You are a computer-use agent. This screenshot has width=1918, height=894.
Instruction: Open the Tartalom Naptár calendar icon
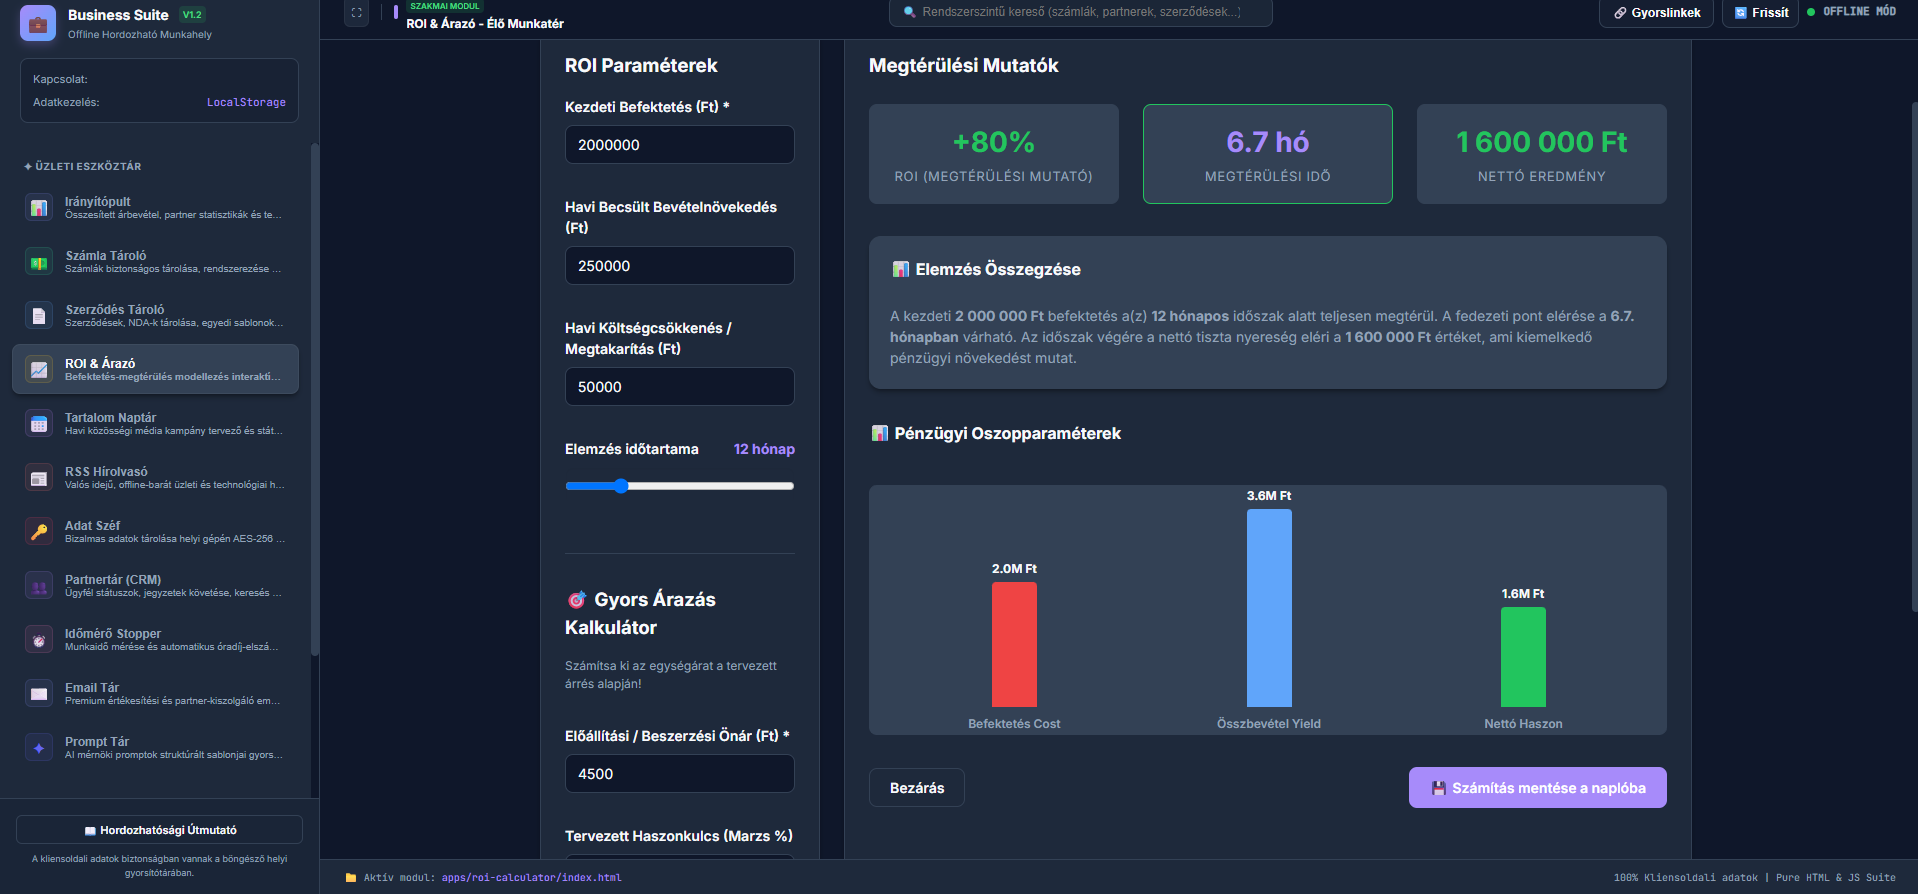[39, 424]
